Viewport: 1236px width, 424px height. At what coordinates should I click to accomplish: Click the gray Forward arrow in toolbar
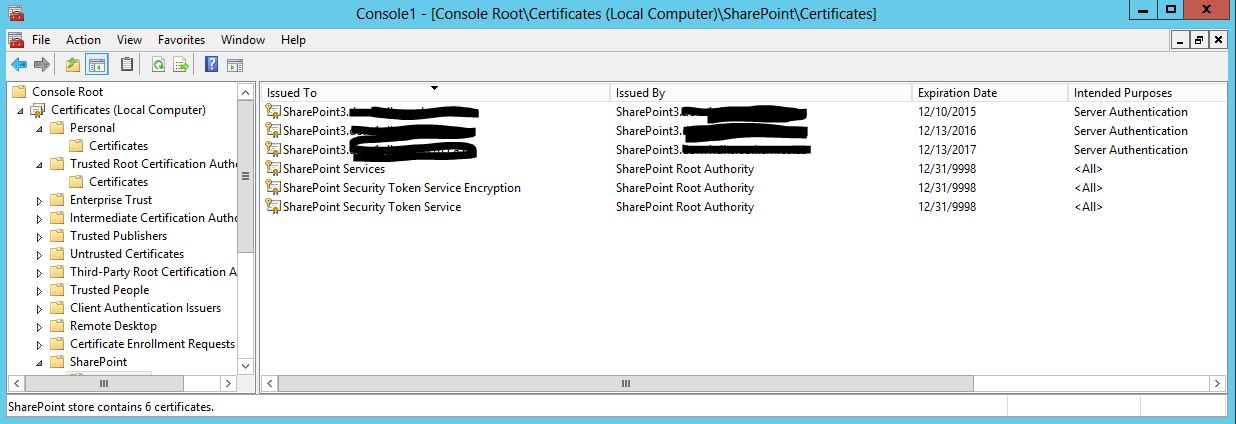[x=42, y=65]
